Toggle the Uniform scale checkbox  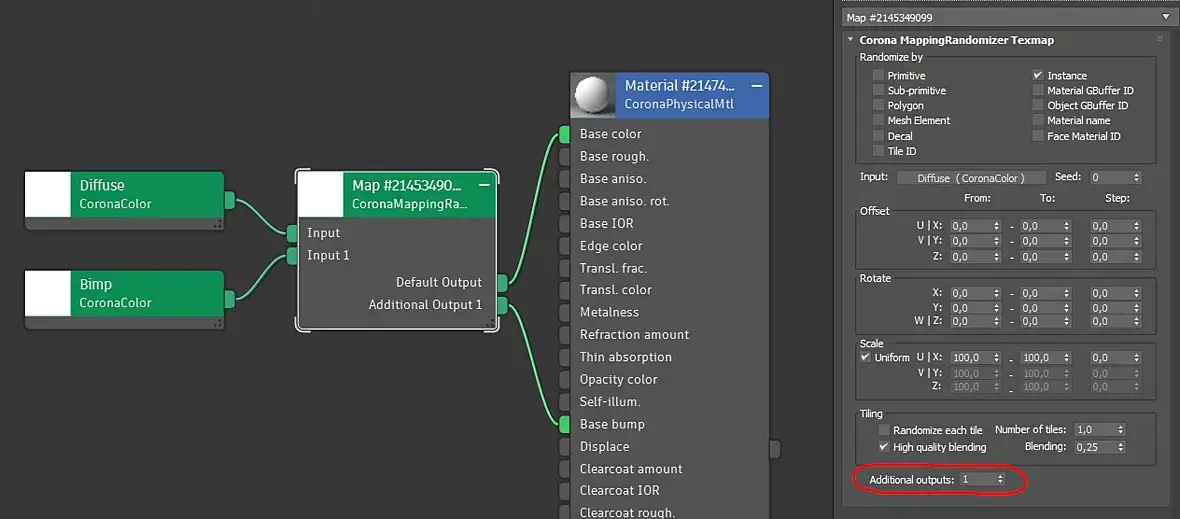pos(865,357)
